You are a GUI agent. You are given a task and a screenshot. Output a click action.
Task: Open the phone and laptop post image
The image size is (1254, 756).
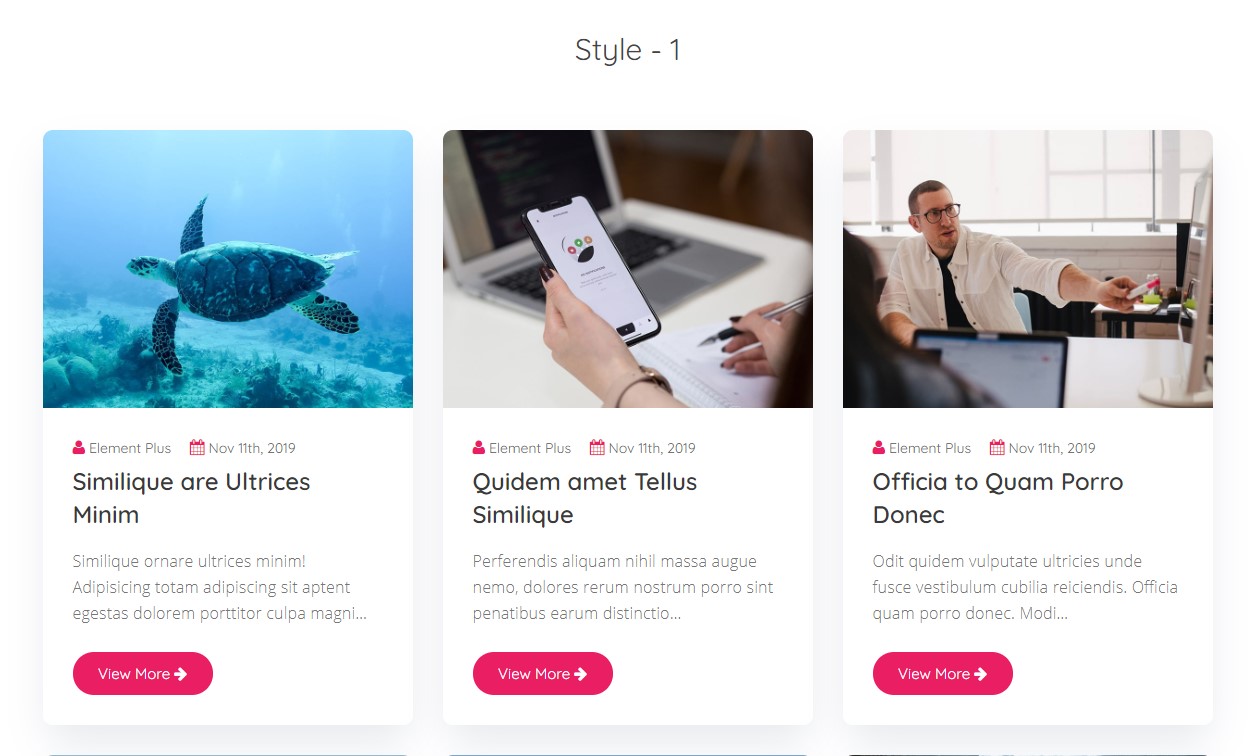point(628,269)
